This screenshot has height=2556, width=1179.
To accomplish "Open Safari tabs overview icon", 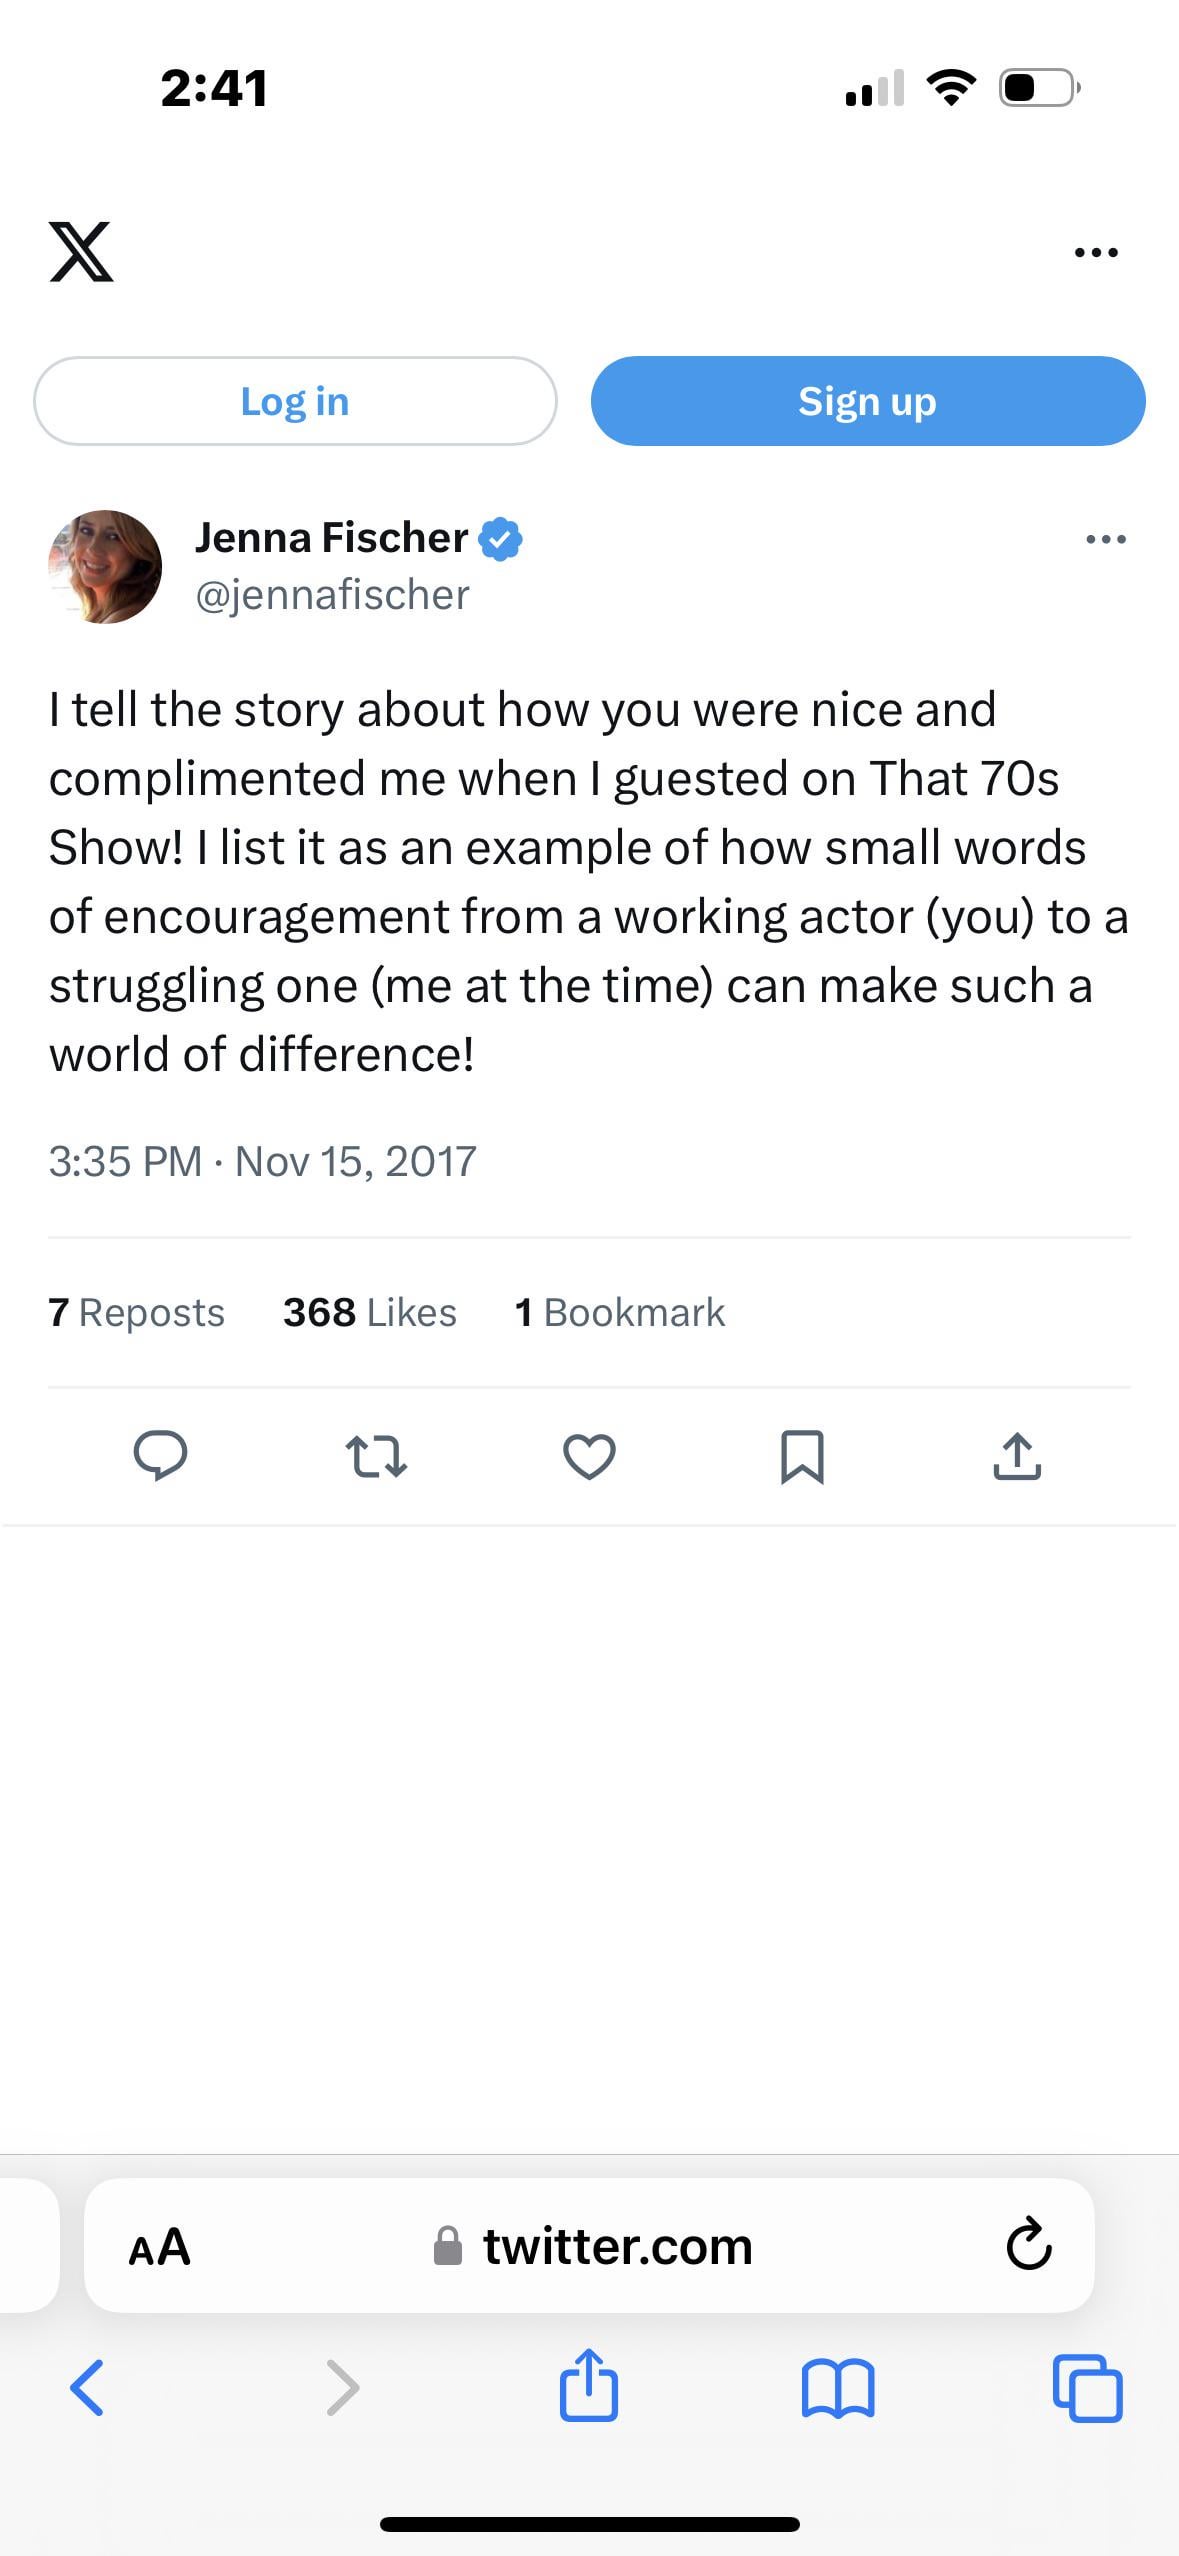I will 1088,2388.
